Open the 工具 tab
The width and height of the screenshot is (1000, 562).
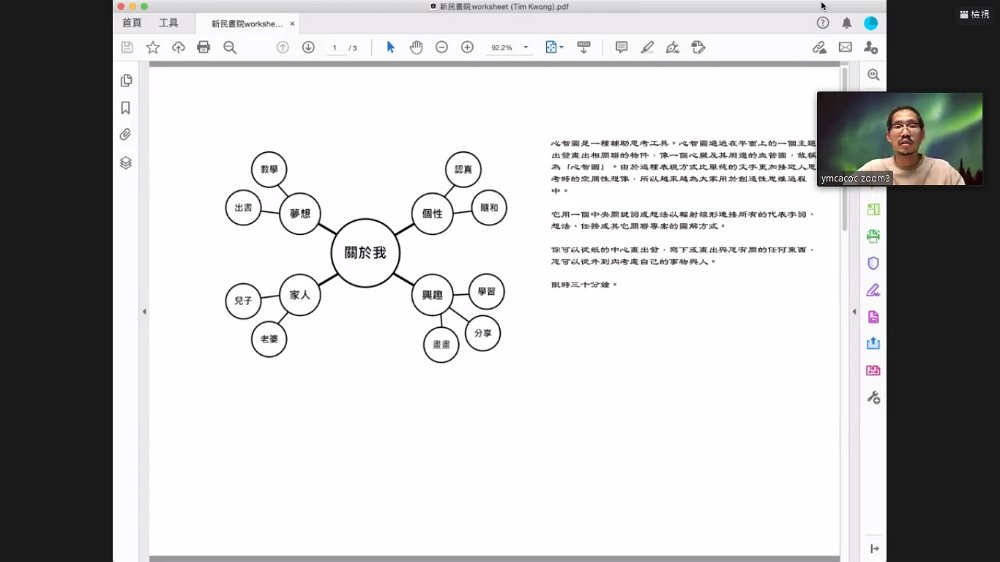click(168, 23)
